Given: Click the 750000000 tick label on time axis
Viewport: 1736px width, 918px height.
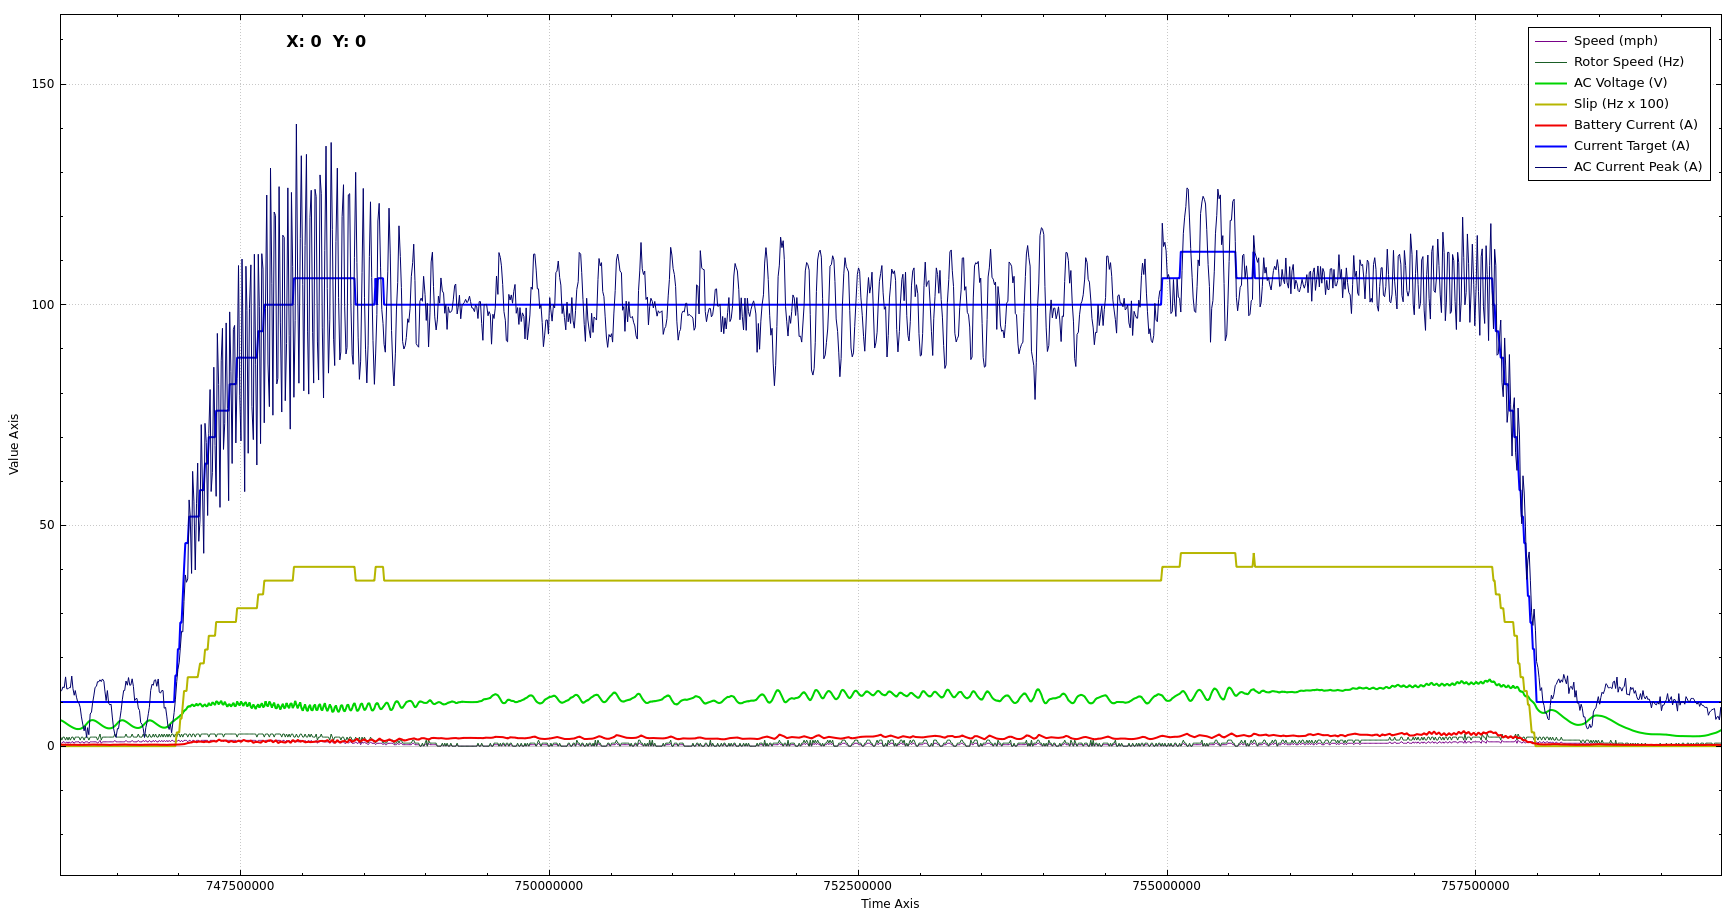Looking at the screenshot, I should pos(548,886).
